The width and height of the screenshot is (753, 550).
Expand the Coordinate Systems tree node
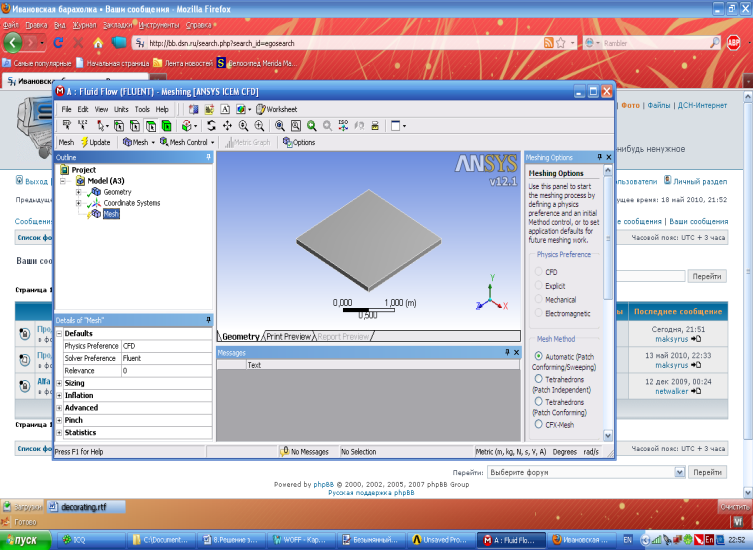[78, 203]
